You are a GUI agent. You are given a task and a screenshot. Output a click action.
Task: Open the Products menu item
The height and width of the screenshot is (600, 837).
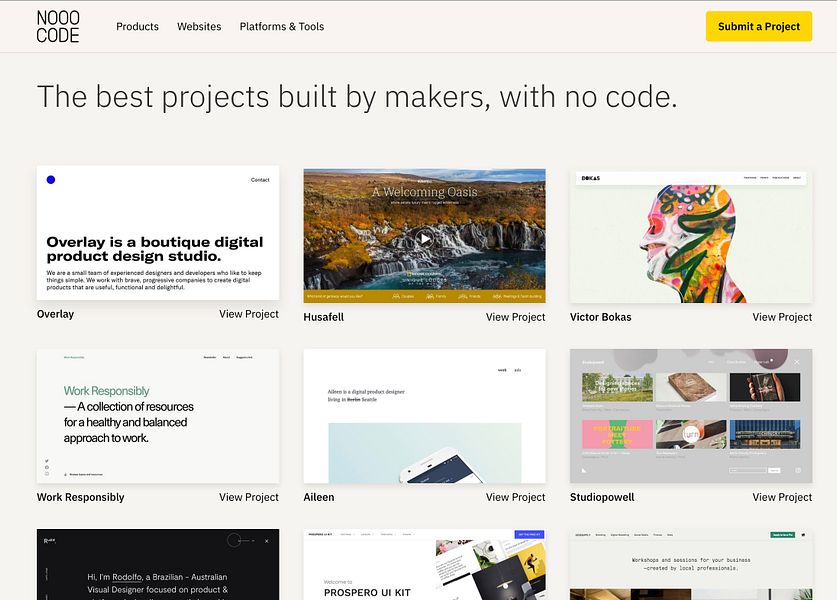pos(137,26)
